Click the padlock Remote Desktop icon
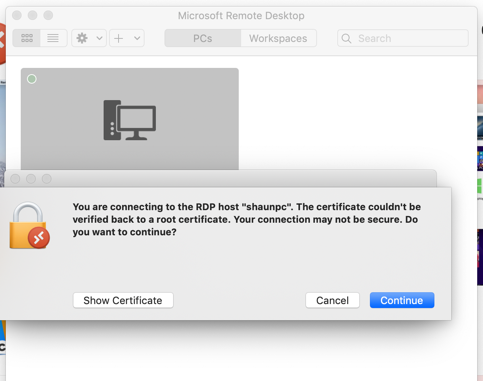 tap(29, 226)
